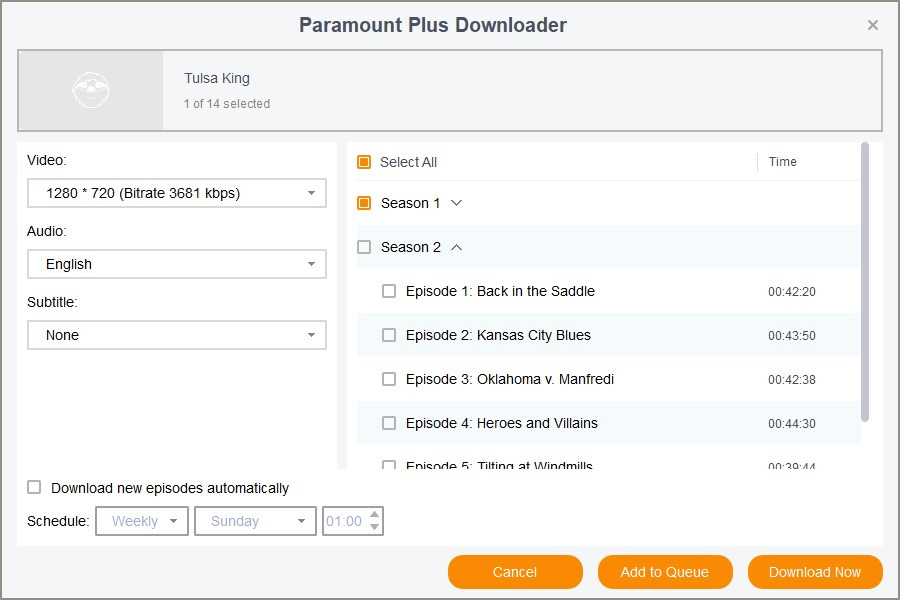Decrease schedule time with down arrow
The width and height of the screenshot is (900, 600).
click(374, 527)
